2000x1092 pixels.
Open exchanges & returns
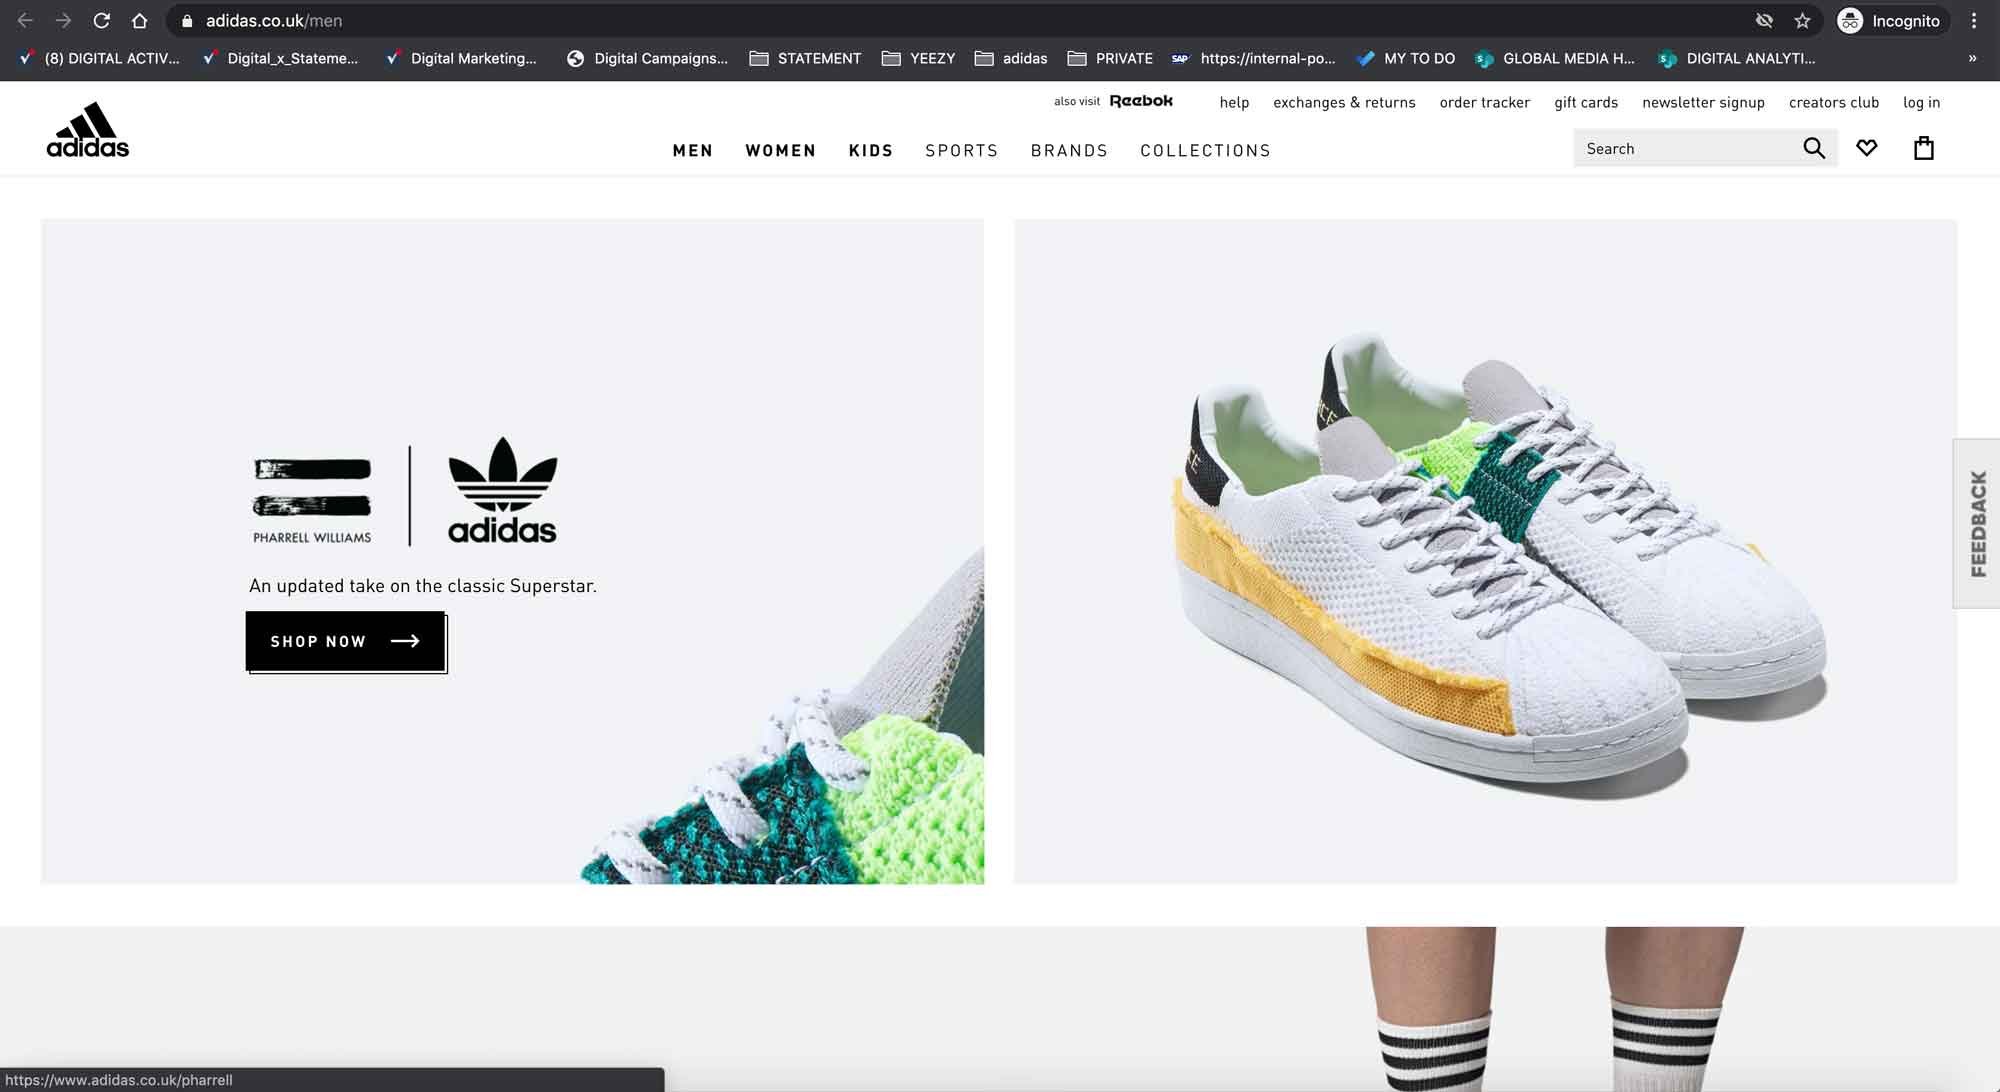pyautogui.click(x=1344, y=102)
